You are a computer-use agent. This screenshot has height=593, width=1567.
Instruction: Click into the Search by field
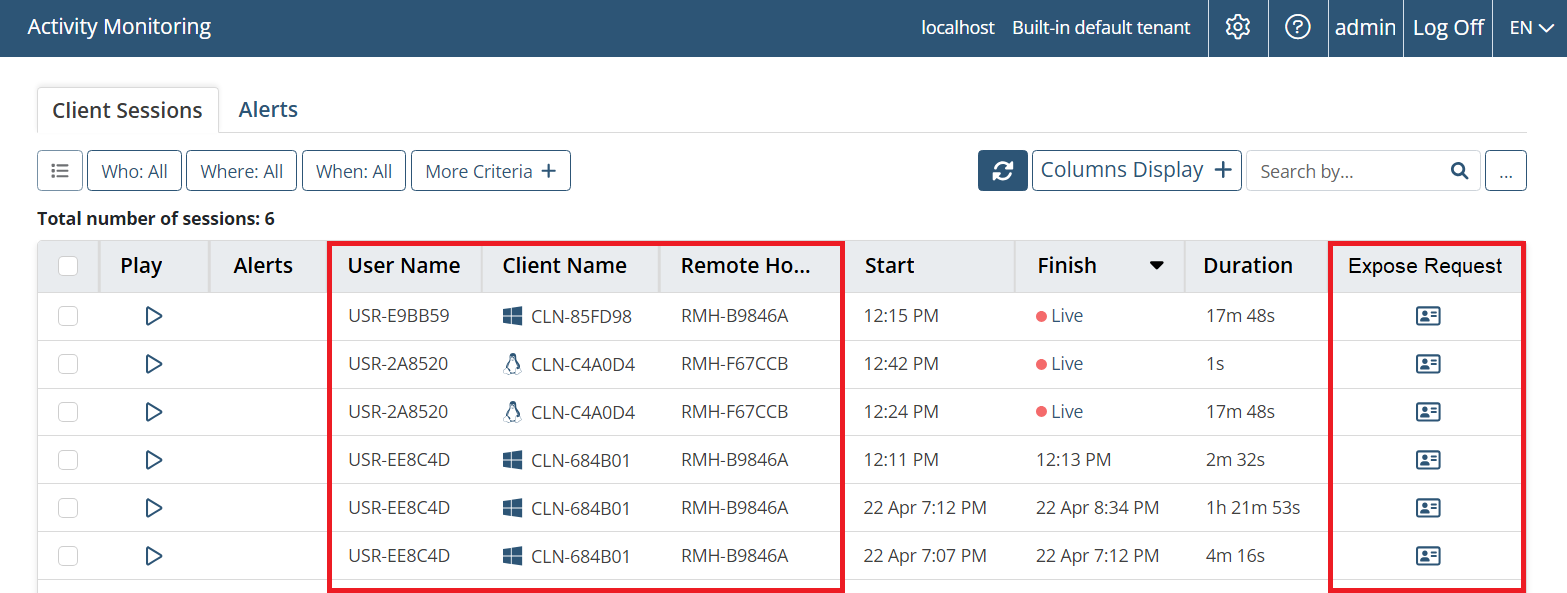click(x=1348, y=171)
